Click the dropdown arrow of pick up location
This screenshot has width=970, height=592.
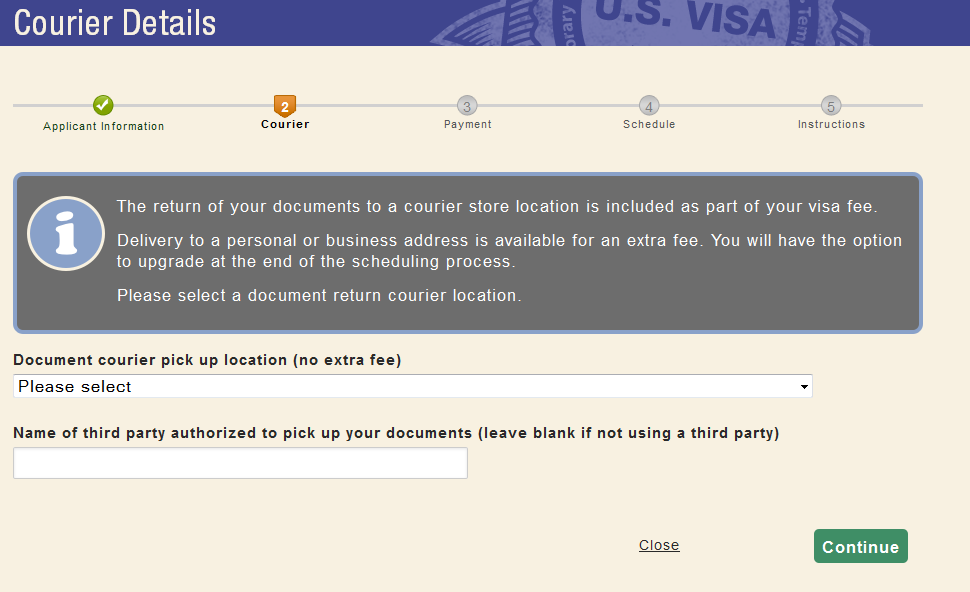coord(804,387)
